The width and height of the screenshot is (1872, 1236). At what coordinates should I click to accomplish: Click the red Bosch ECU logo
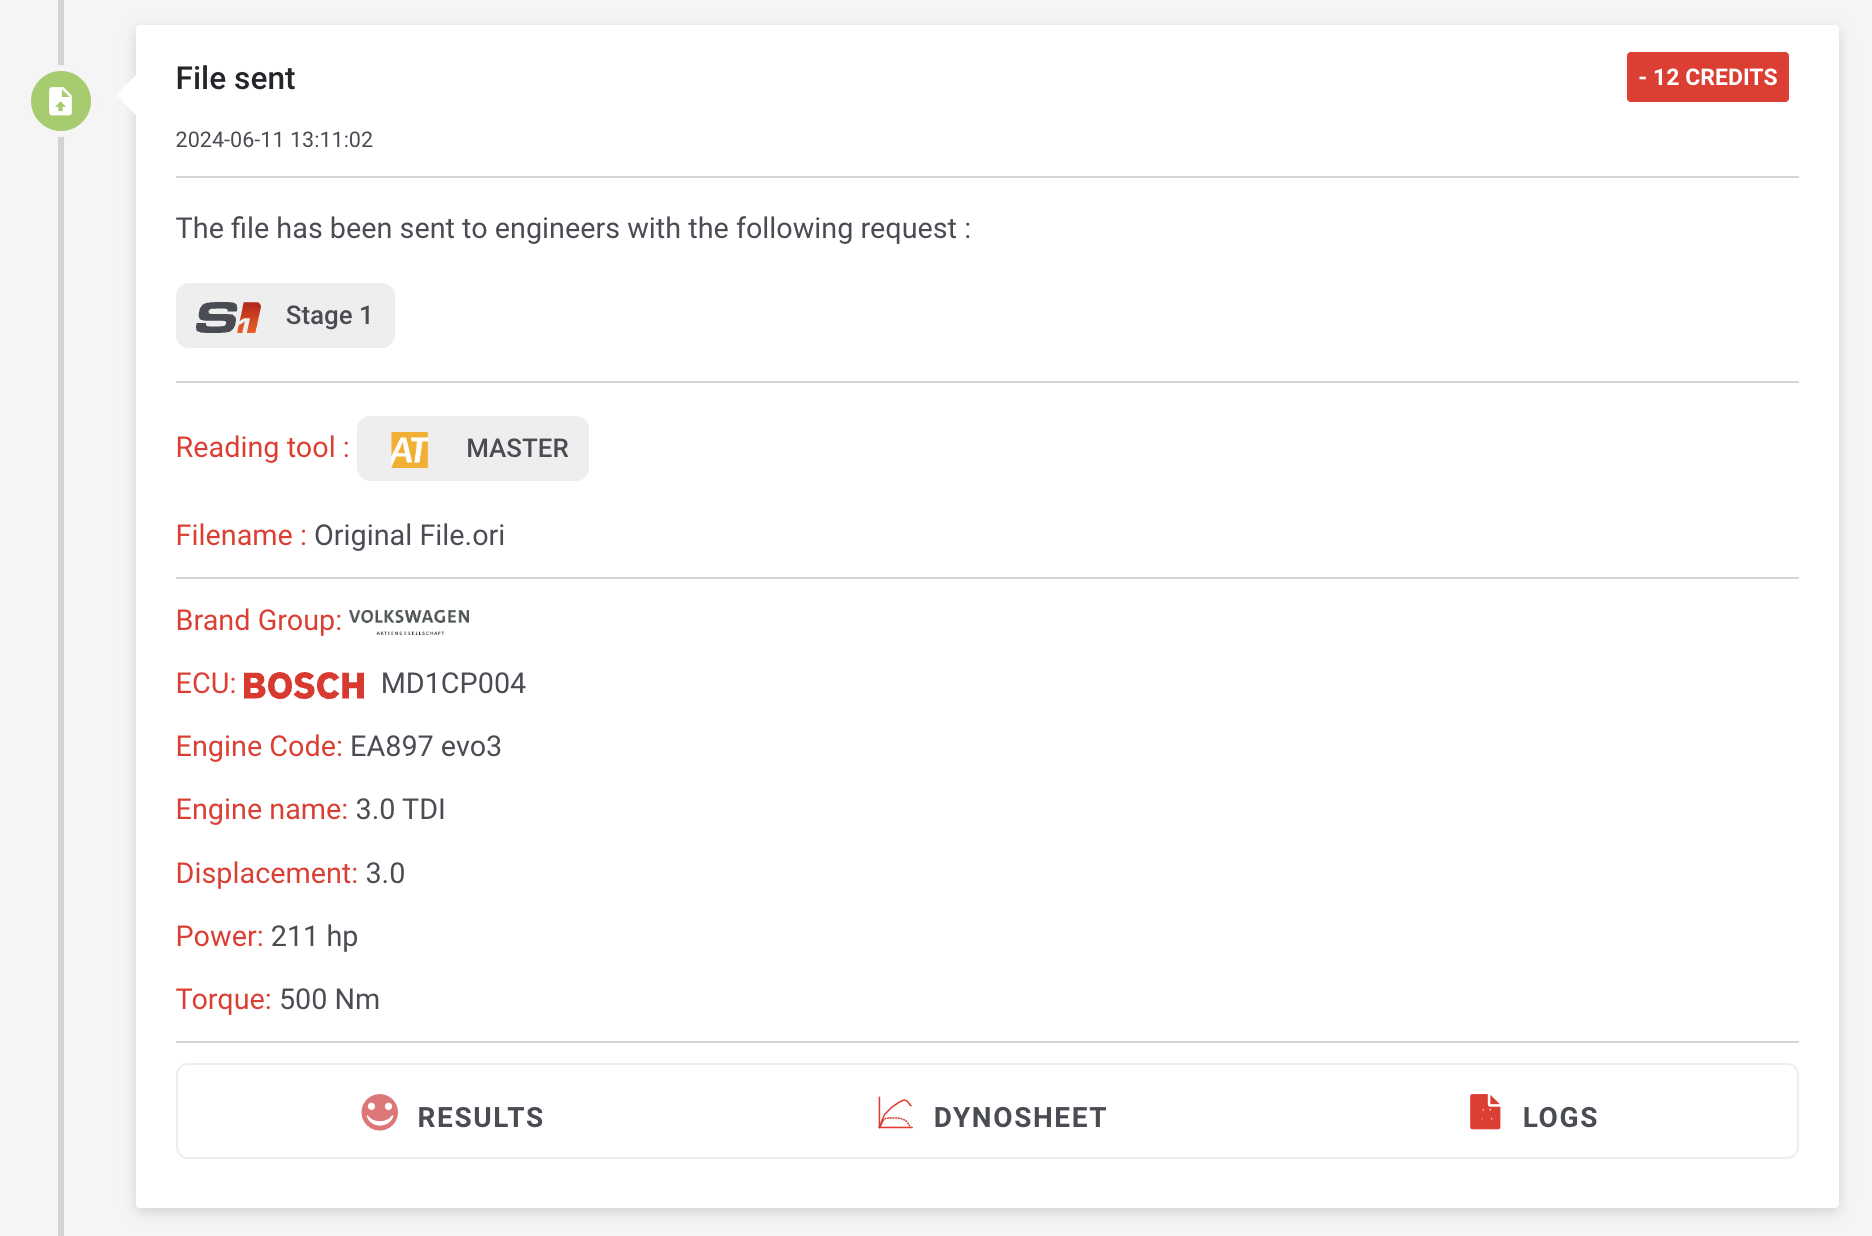point(304,686)
